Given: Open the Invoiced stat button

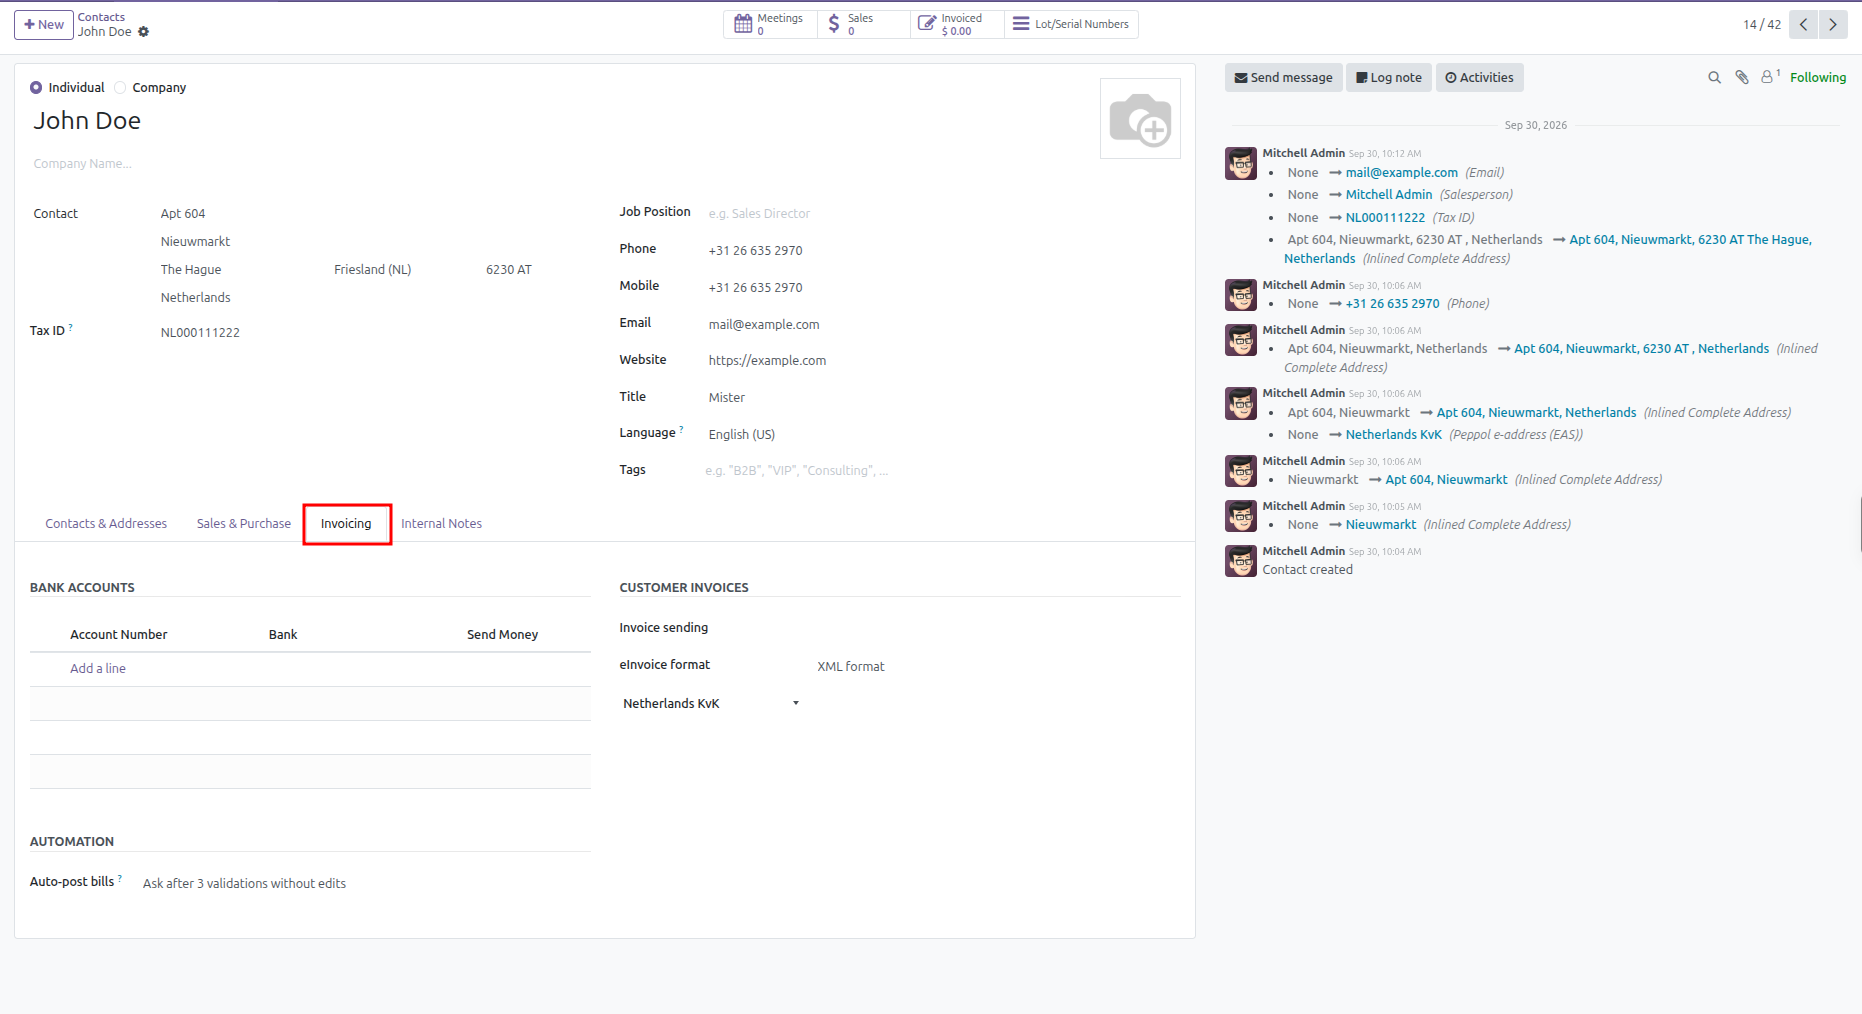Looking at the screenshot, I should pos(956,24).
